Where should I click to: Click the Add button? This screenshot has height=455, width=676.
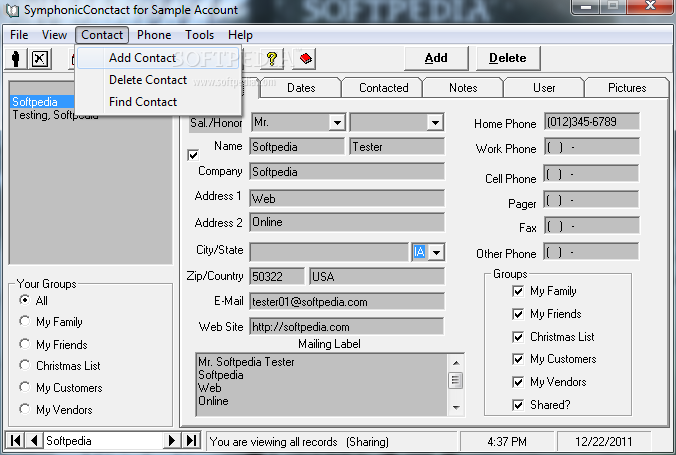coord(436,58)
